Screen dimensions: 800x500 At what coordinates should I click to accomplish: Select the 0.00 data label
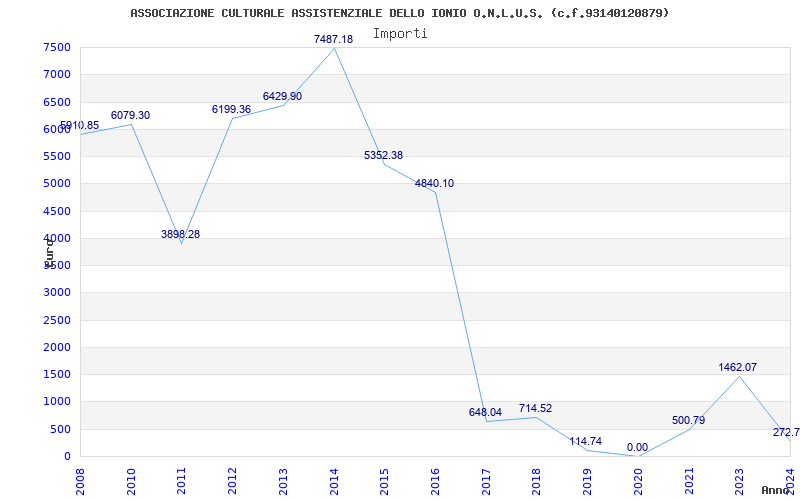637,447
